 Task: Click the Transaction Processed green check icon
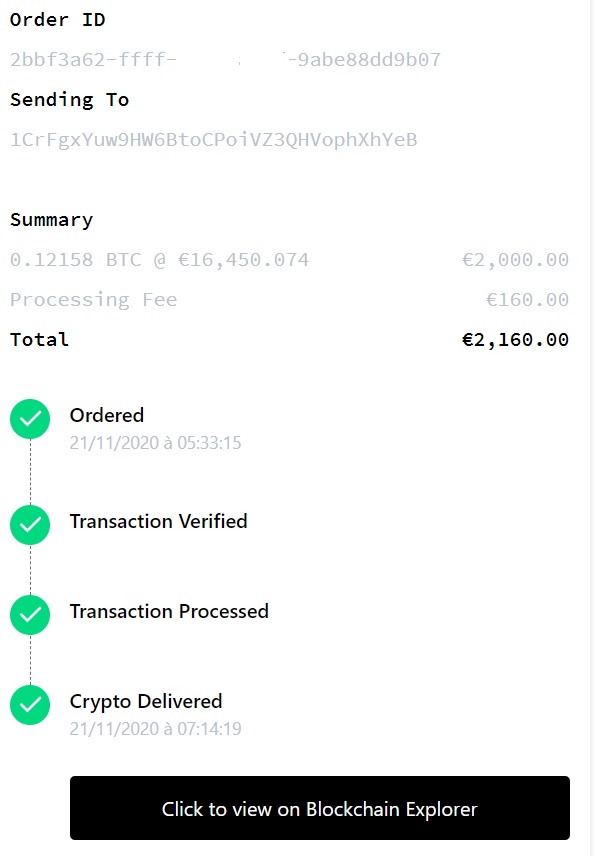[x=30, y=615]
